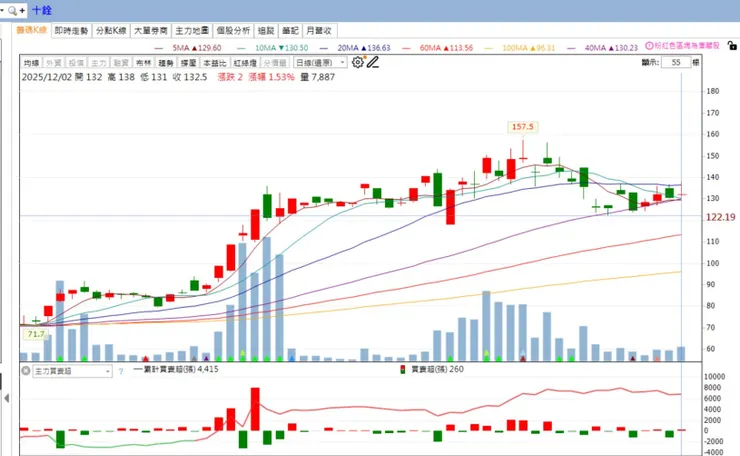Toggle the 分價量 overlay button
Image resolution: width=740 pixels, height=456 pixels.
(275, 63)
